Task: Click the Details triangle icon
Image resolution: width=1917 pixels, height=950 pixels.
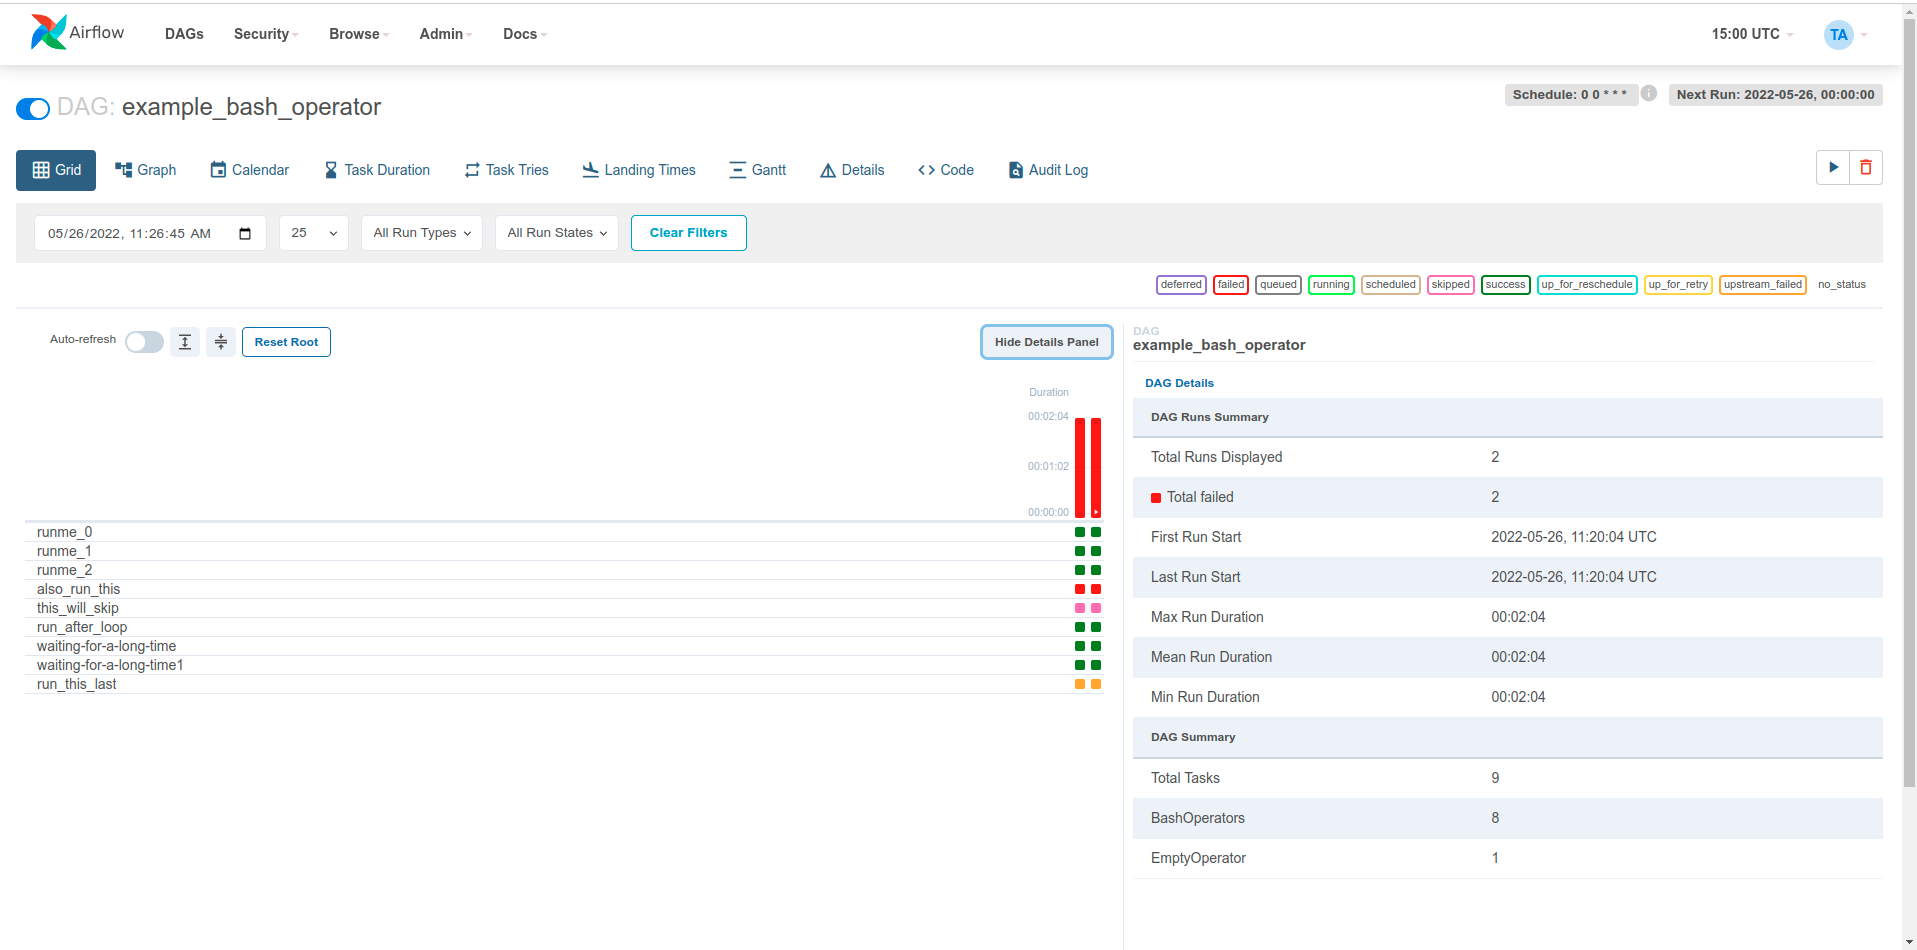Action: pyautogui.click(x=828, y=170)
